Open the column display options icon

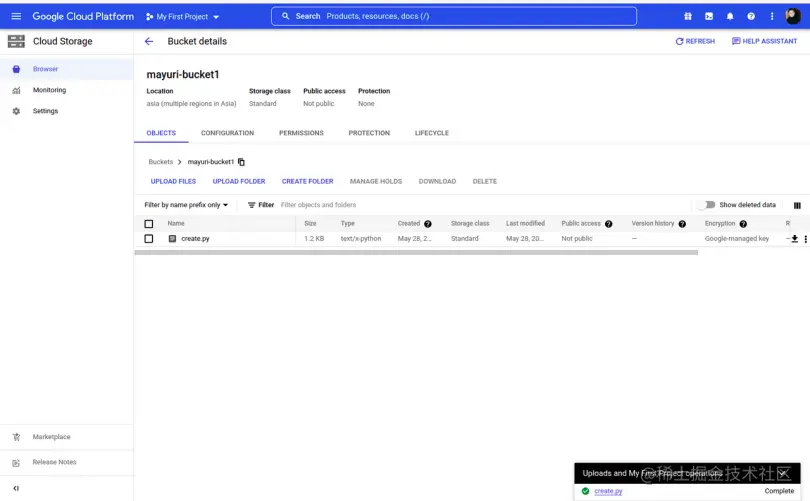click(x=797, y=206)
